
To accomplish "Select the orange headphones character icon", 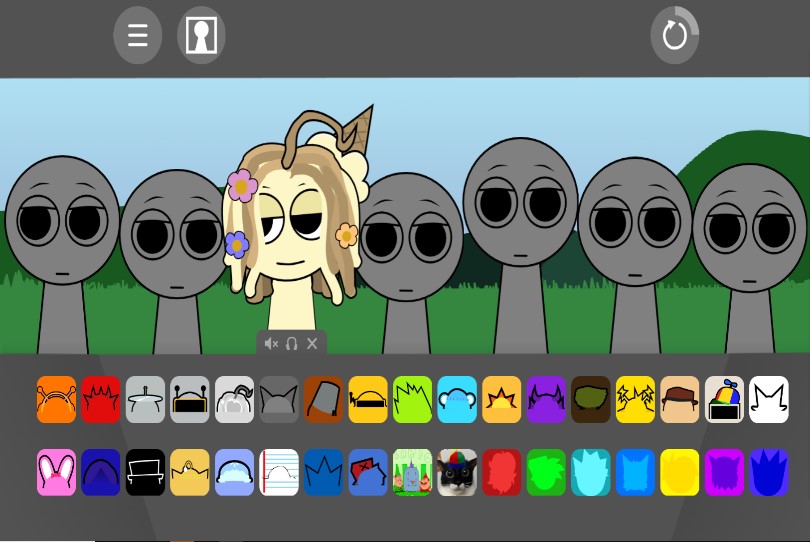I will coord(56,399).
